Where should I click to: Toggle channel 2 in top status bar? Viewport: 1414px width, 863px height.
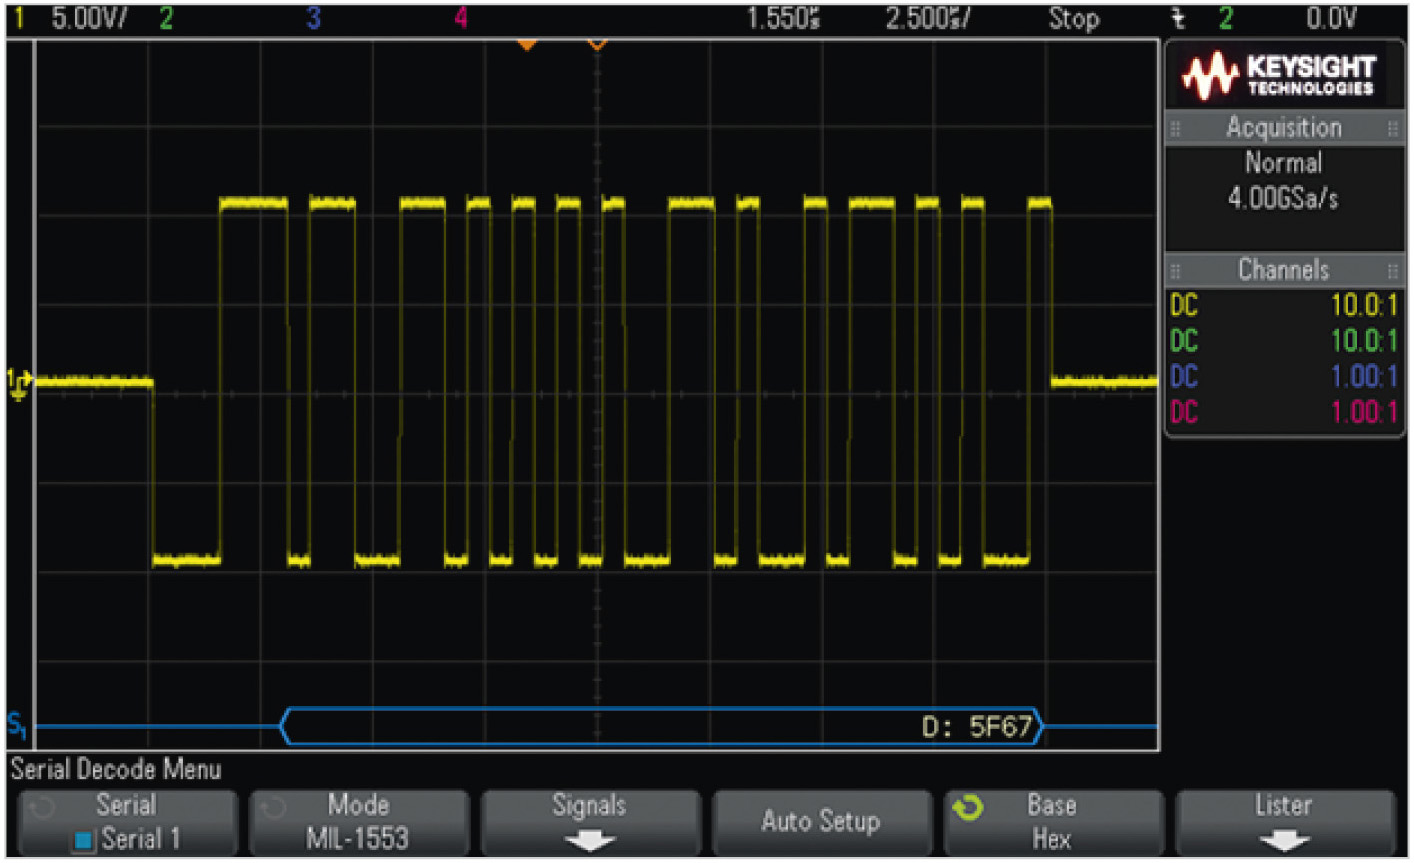[x=166, y=19]
